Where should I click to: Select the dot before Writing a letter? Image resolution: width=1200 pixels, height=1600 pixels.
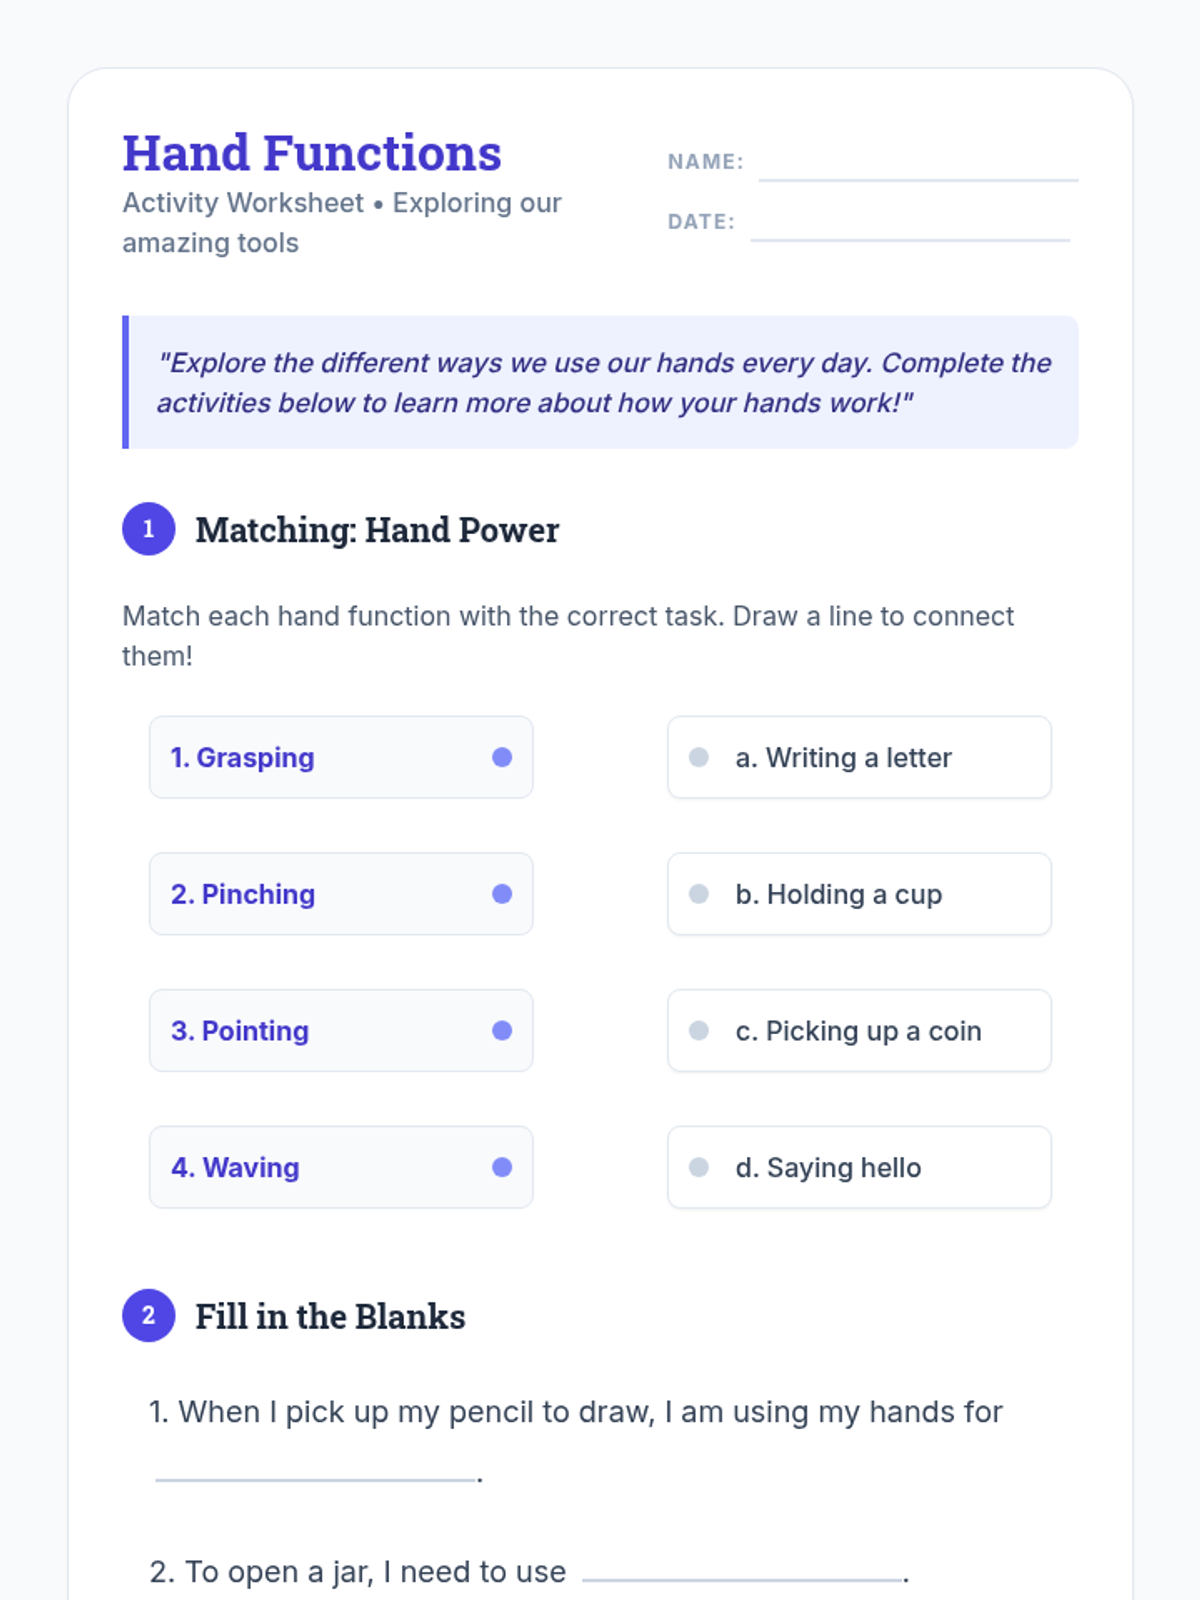[699, 757]
